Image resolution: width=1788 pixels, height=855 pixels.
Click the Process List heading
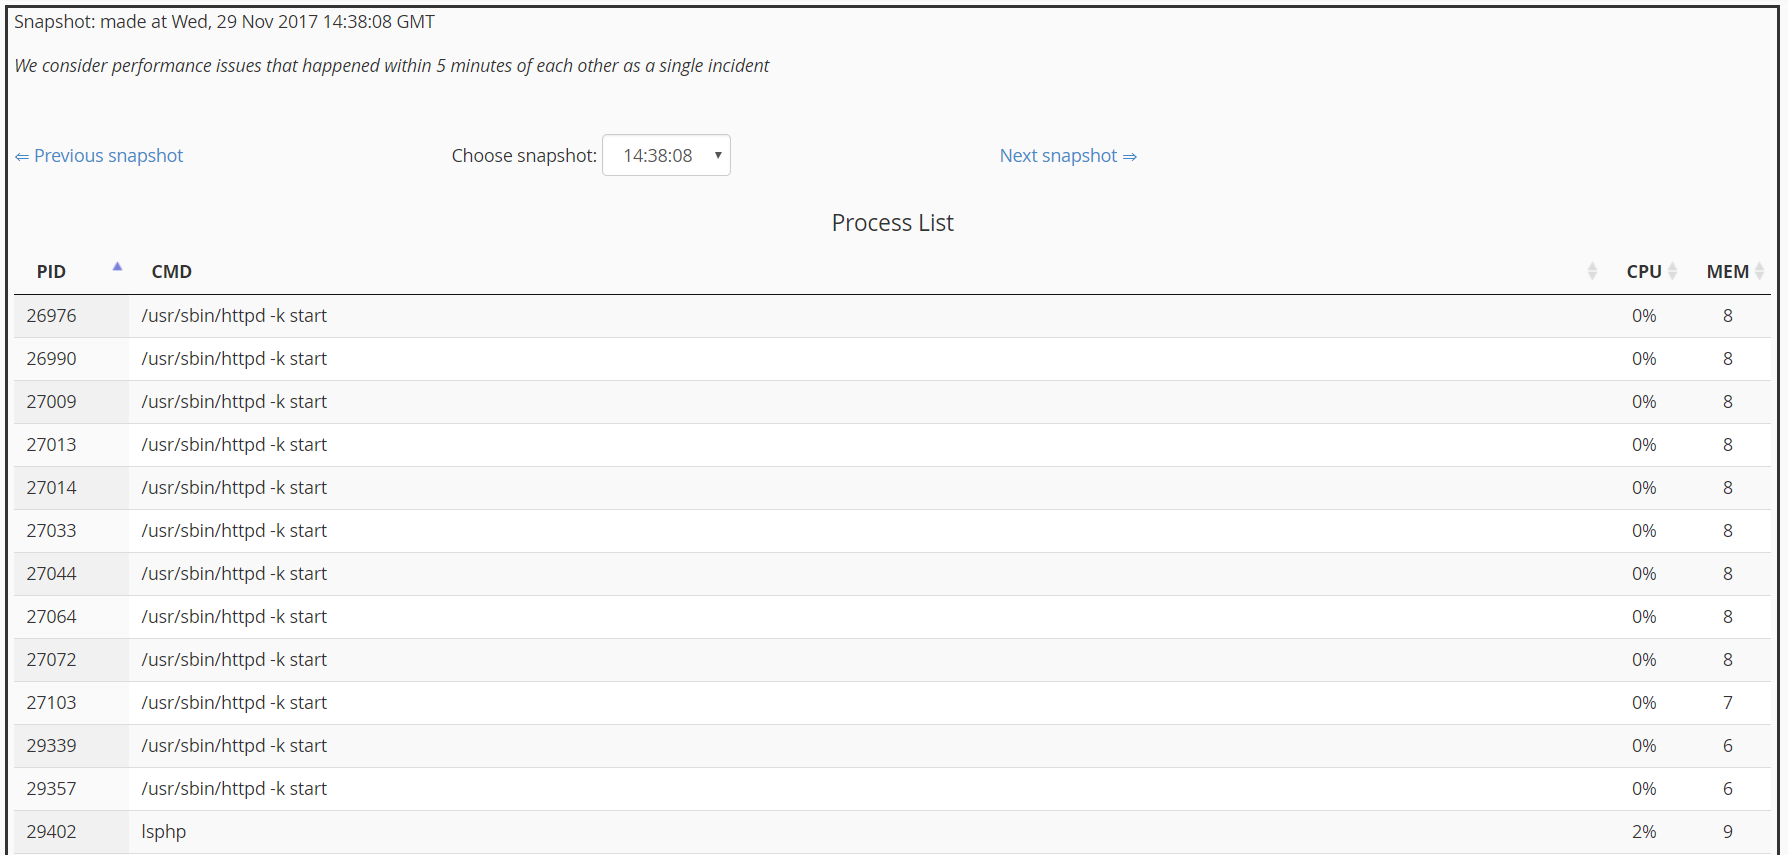pos(892,223)
